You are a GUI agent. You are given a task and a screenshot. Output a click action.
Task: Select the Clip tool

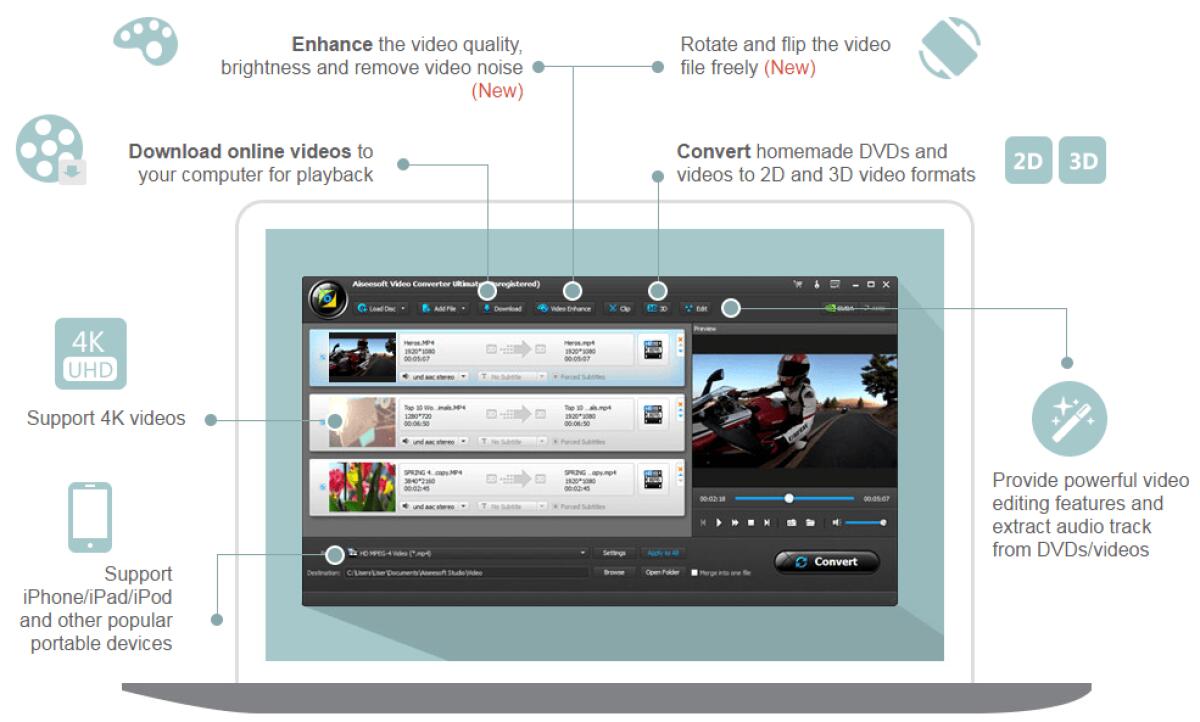click(620, 307)
